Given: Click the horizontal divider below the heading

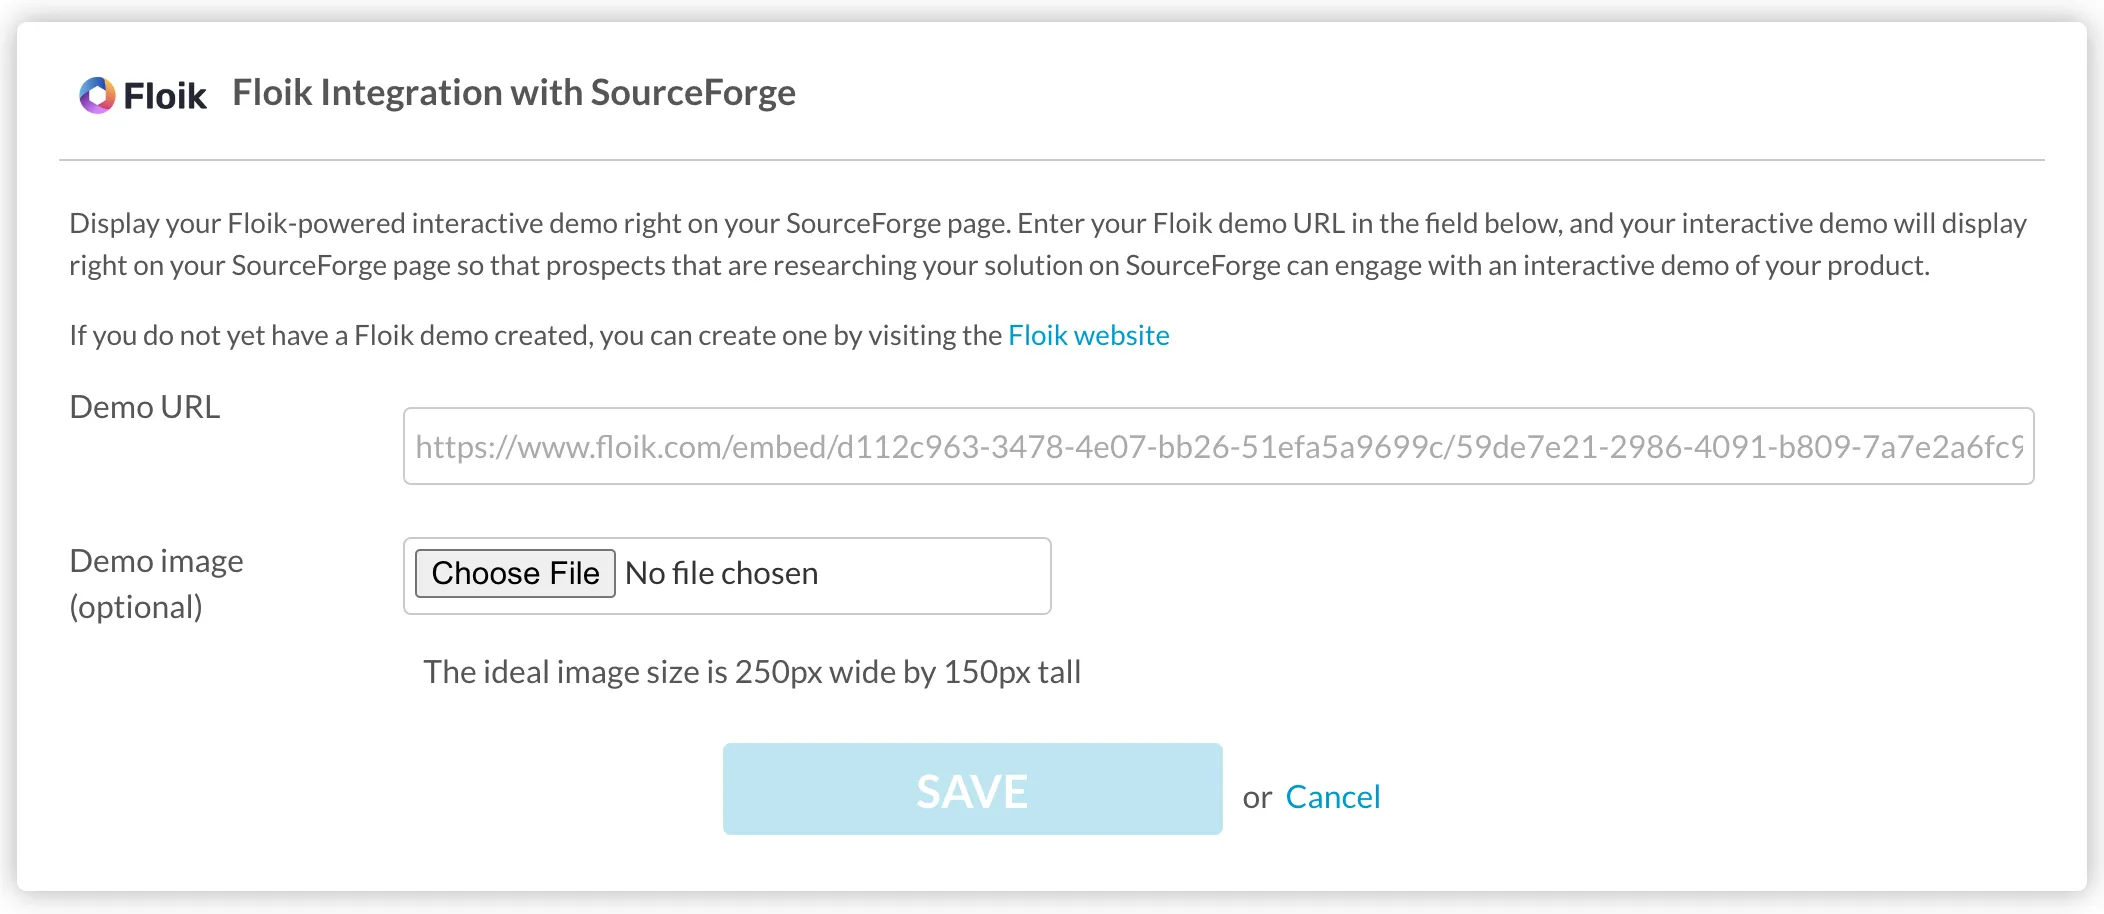Looking at the screenshot, I should click(1052, 160).
